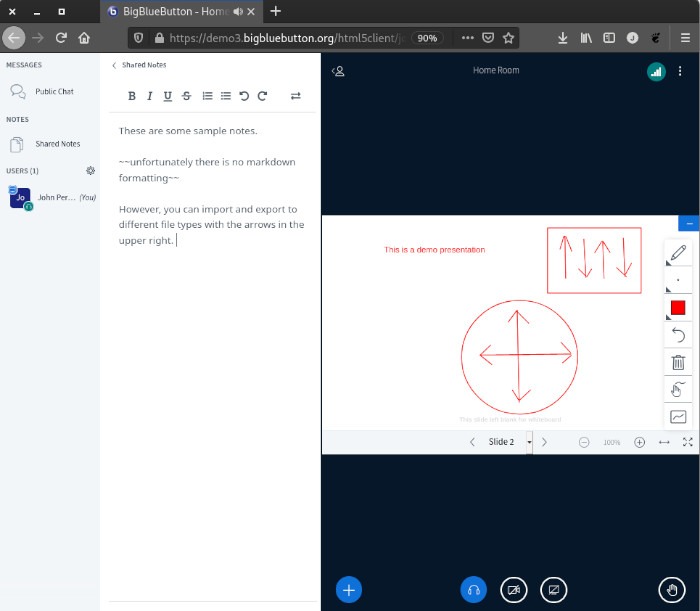Viewport: 700px width, 611px height.
Task: Undo last edit in Shared Notes
Action: (244, 96)
